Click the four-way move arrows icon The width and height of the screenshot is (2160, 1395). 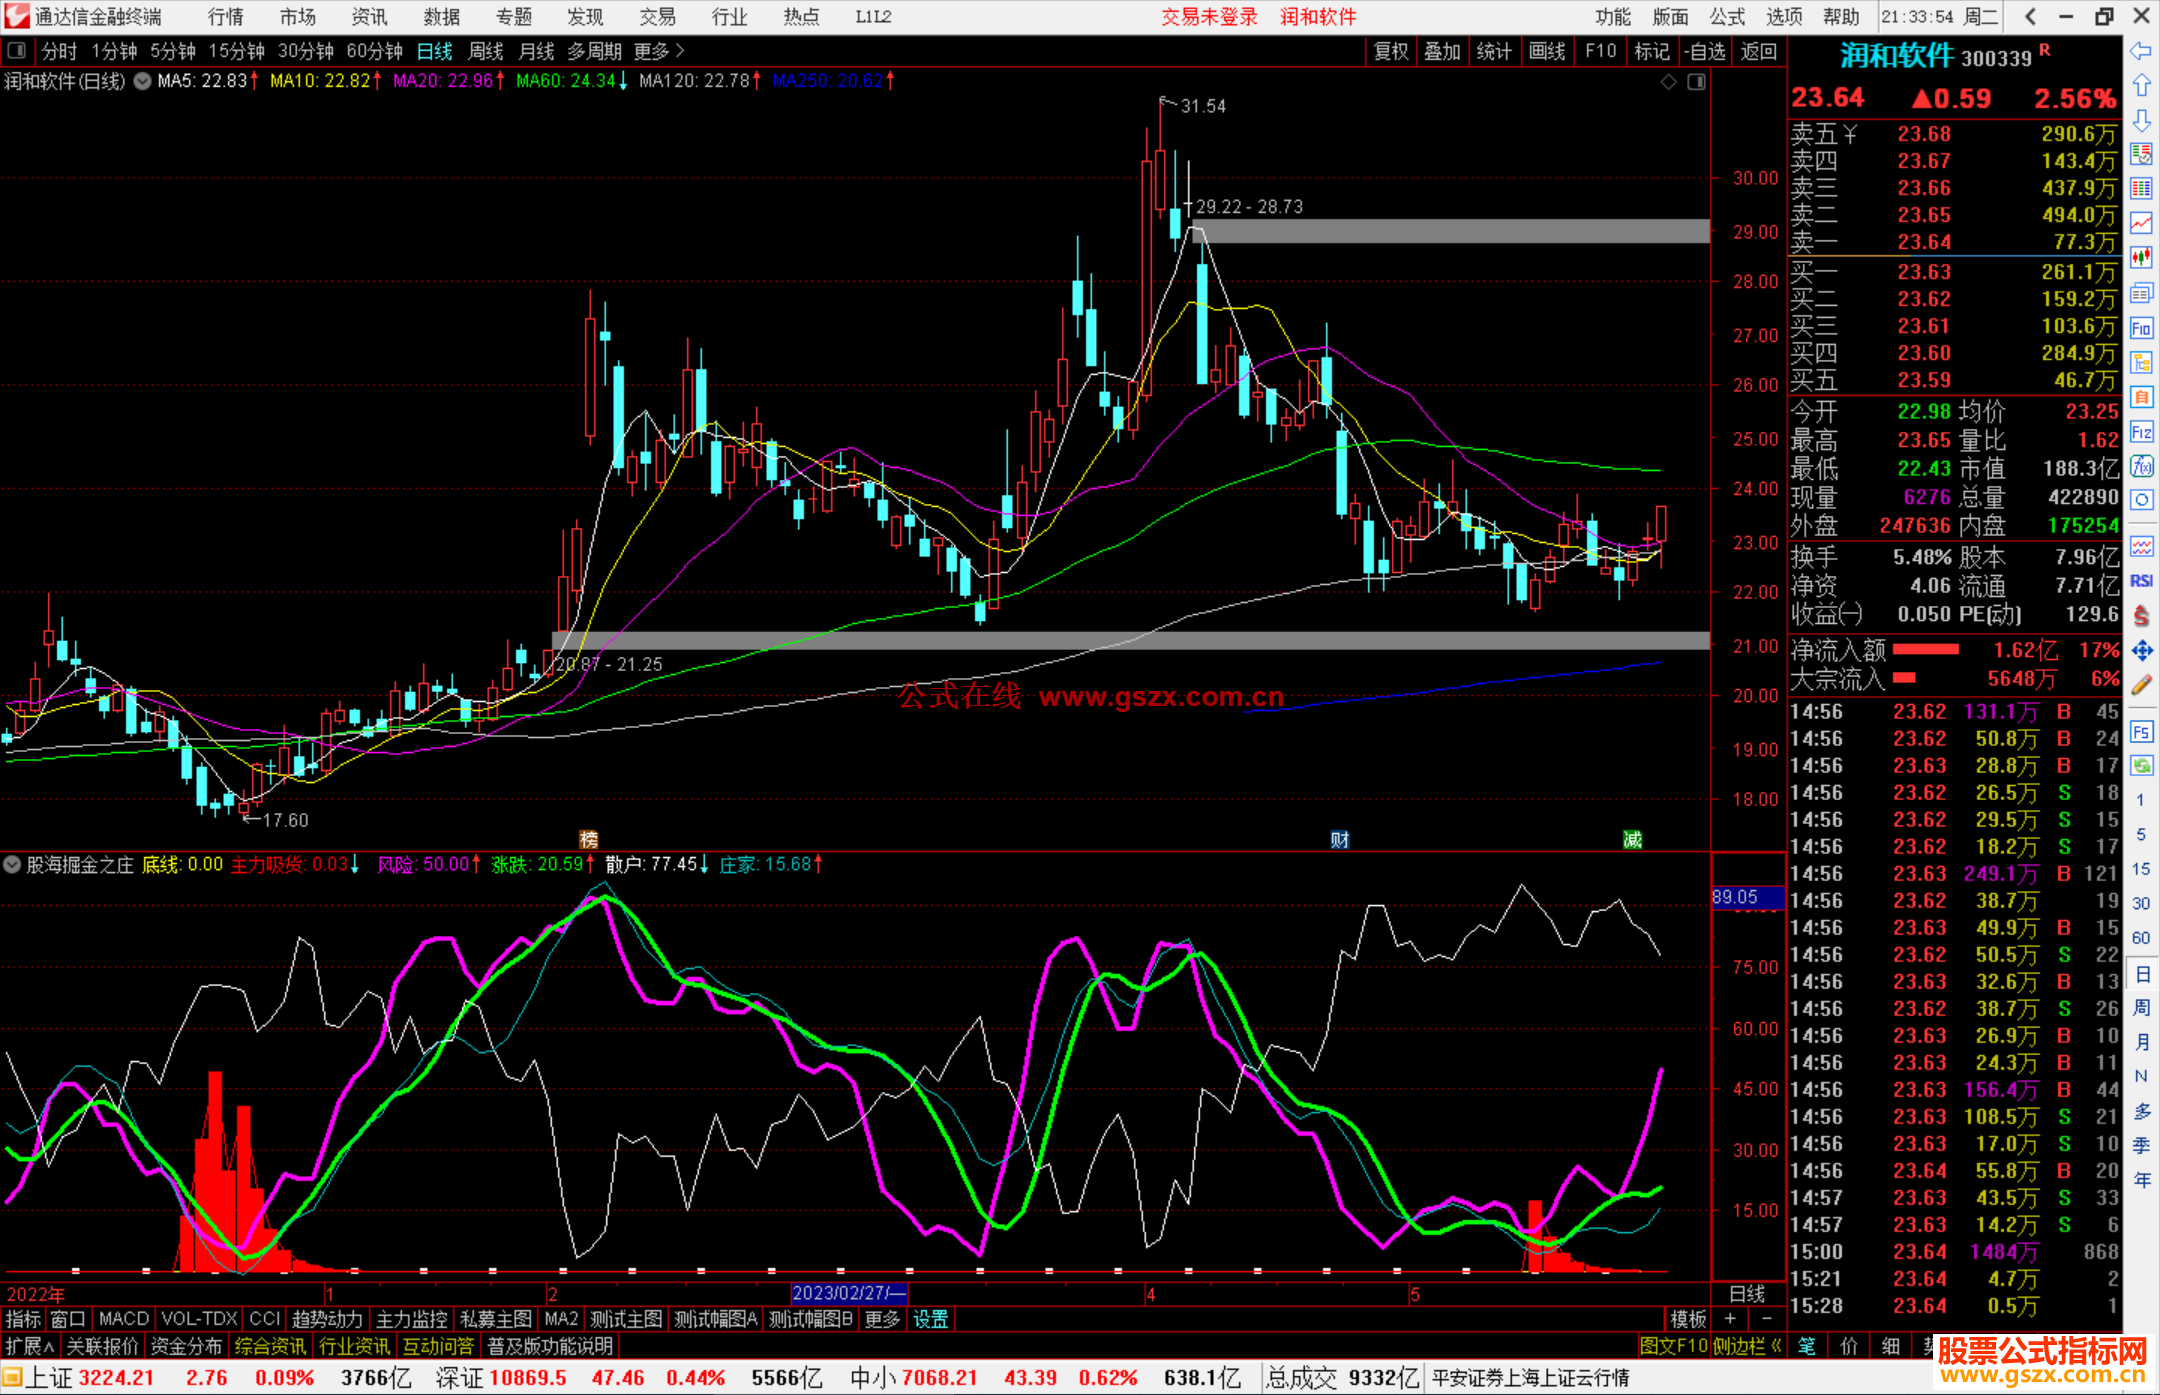point(2141,651)
